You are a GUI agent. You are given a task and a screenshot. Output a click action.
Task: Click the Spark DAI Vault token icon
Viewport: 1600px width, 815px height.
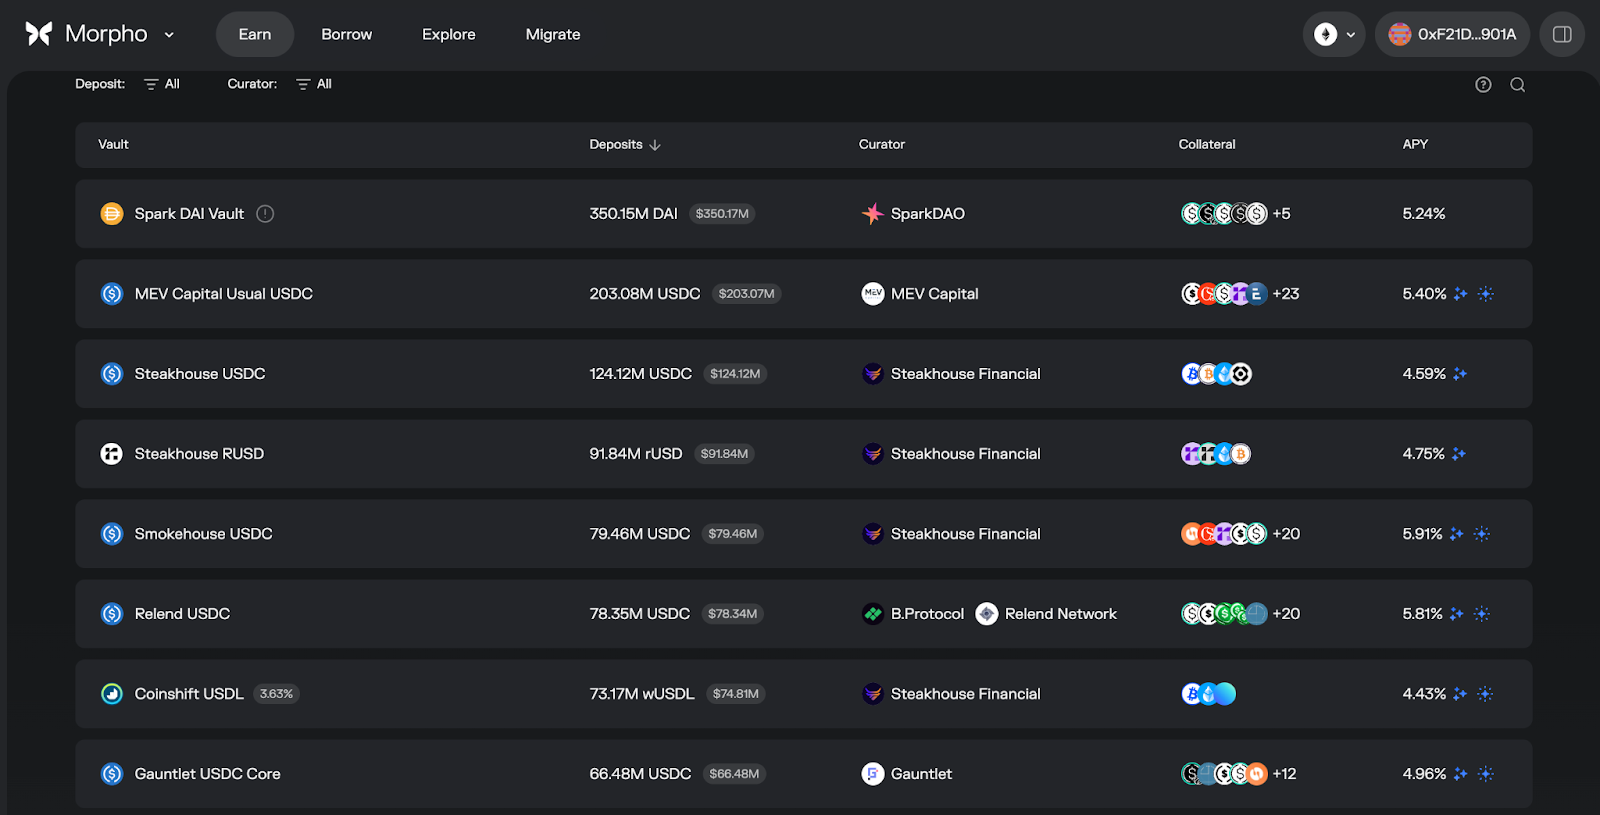click(112, 214)
